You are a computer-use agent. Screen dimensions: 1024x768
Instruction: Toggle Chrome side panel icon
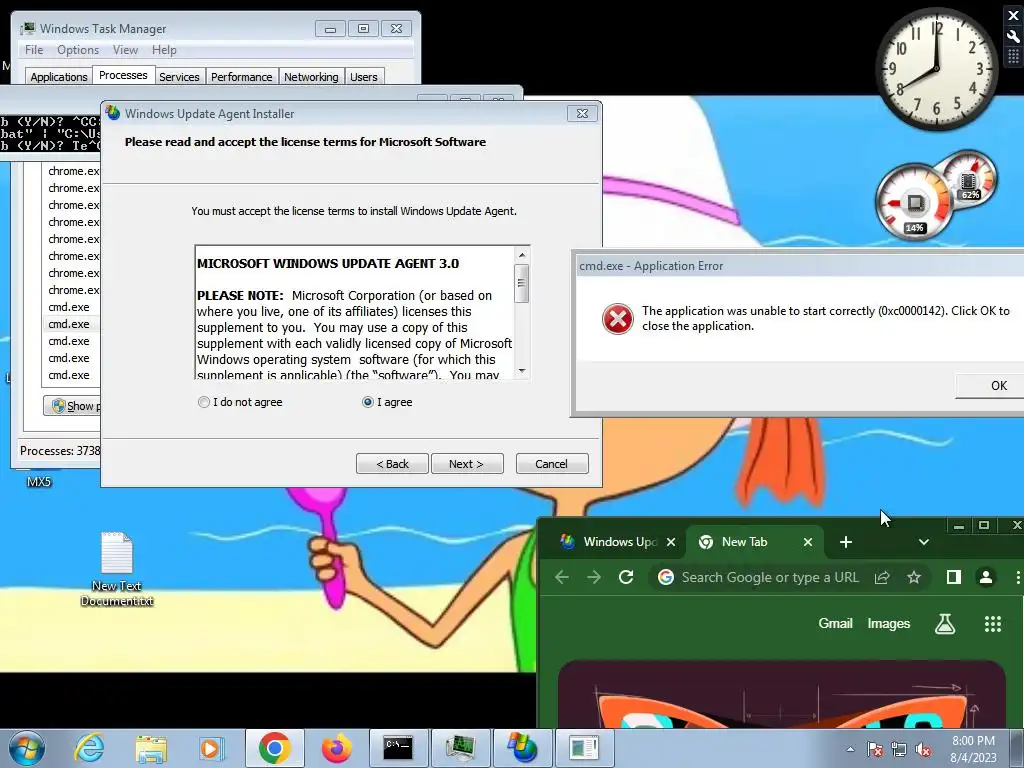(953, 577)
